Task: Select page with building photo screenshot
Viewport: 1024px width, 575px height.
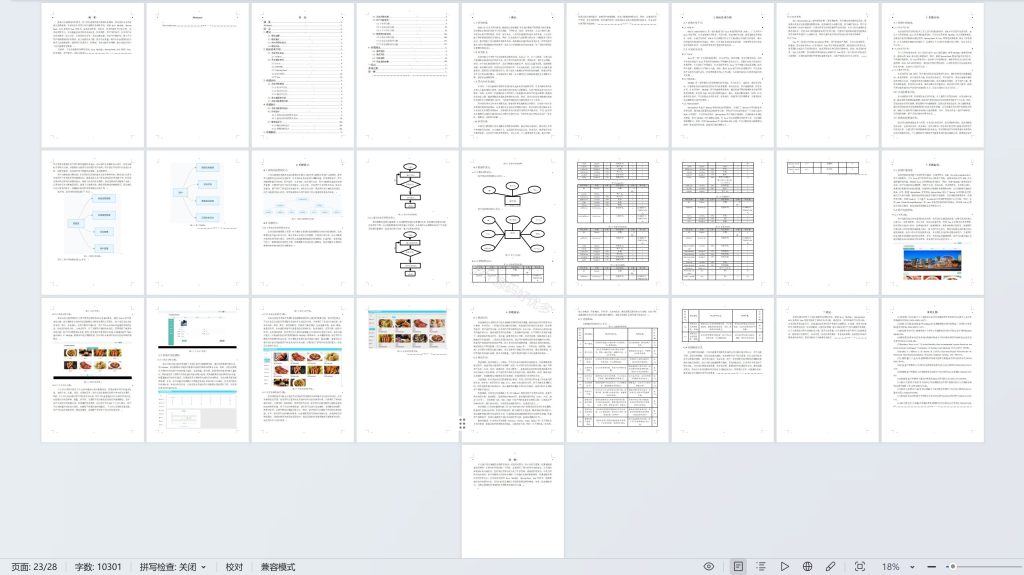Action: (933, 223)
